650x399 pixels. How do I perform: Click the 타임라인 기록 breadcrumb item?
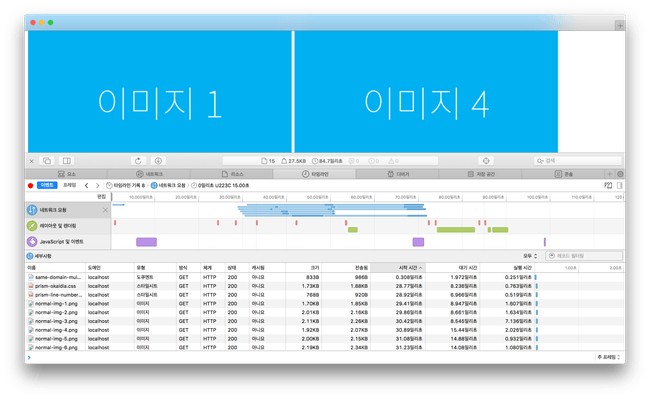click(126, 186)
